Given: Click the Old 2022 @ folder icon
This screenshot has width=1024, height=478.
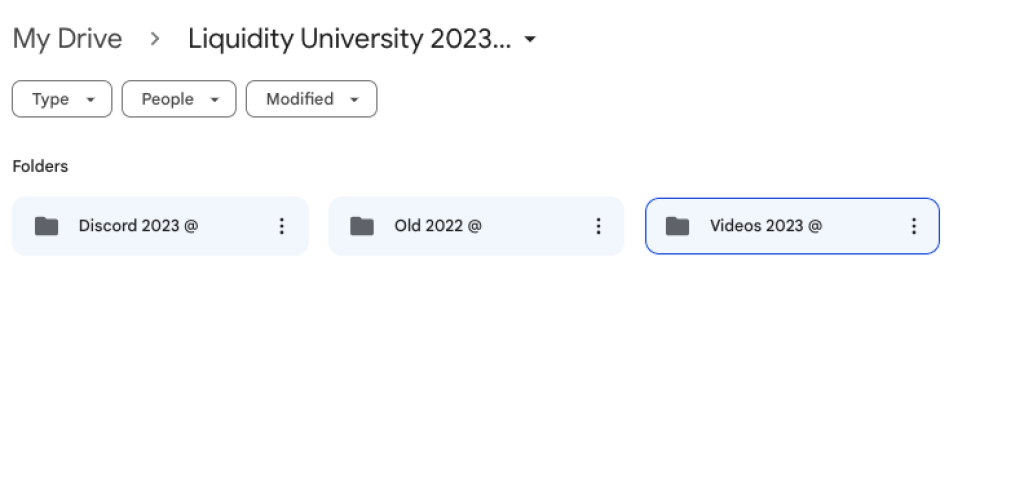Looking at the screenshot, I should tap(362, 226).
